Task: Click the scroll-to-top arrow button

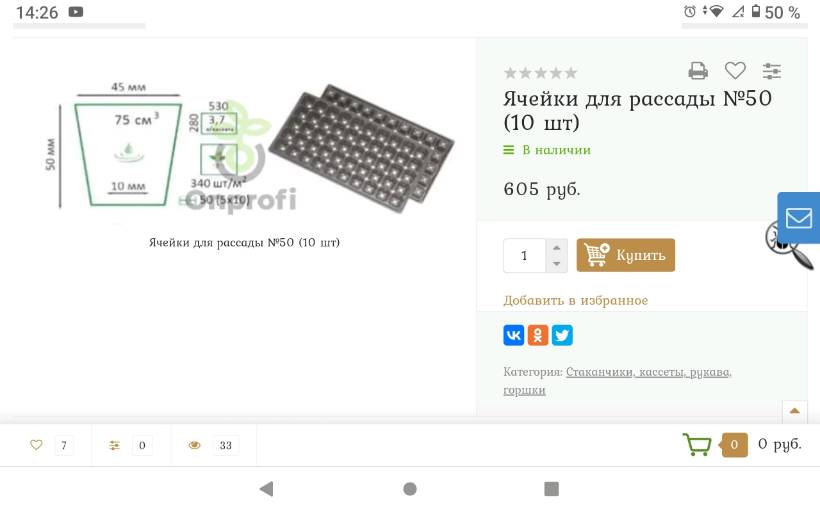Action: 794,411
